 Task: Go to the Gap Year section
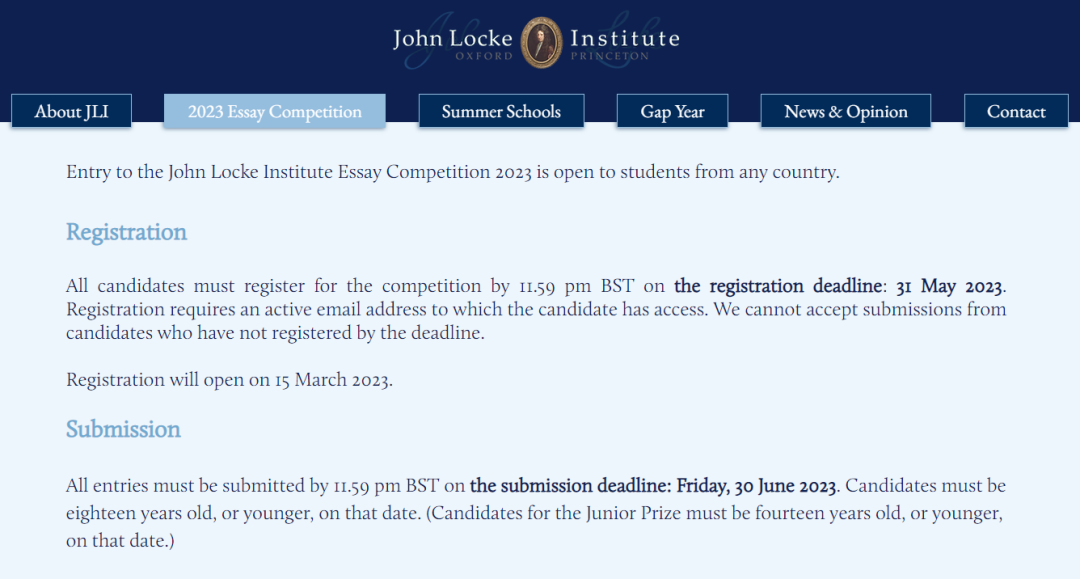[672, 112]
